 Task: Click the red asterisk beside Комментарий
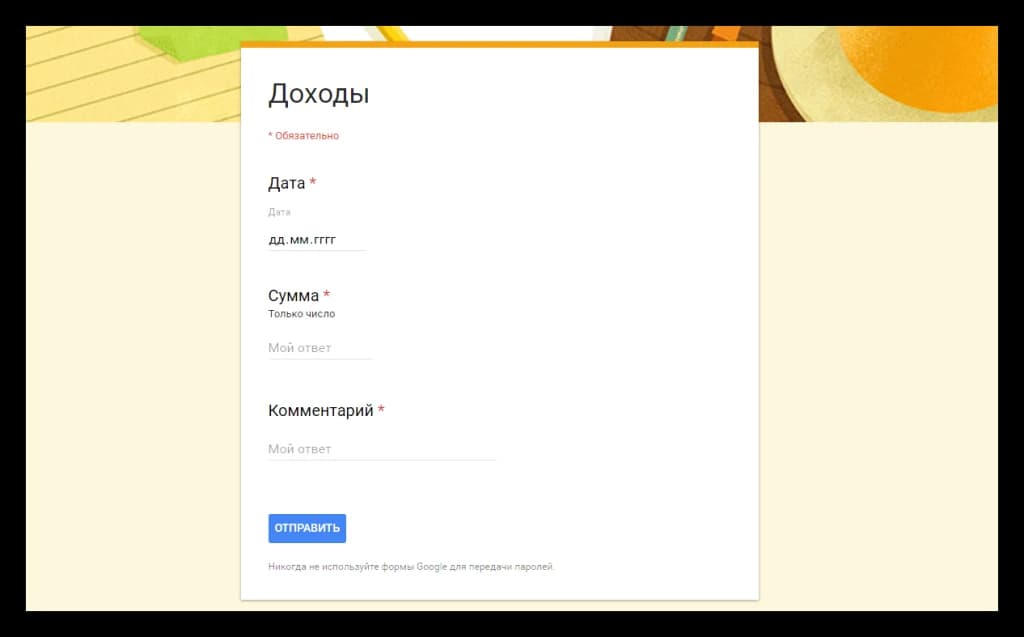[x=381, y=409]
